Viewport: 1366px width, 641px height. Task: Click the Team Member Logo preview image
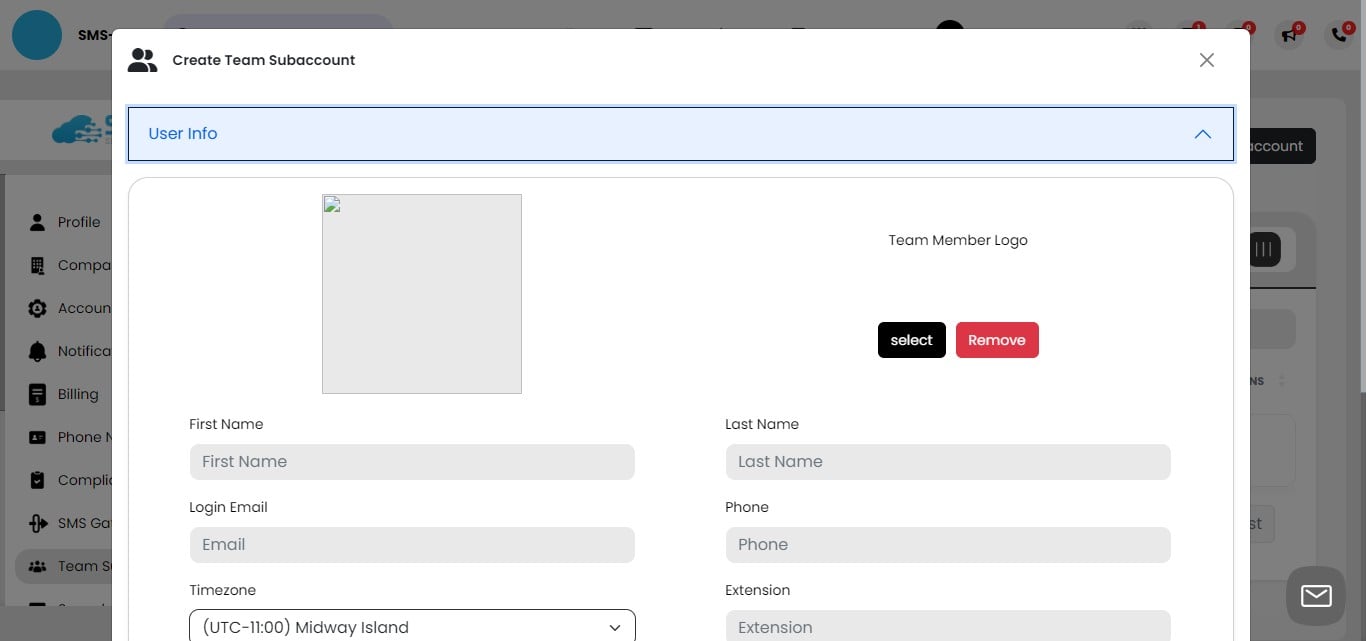(x=421, y=293)
